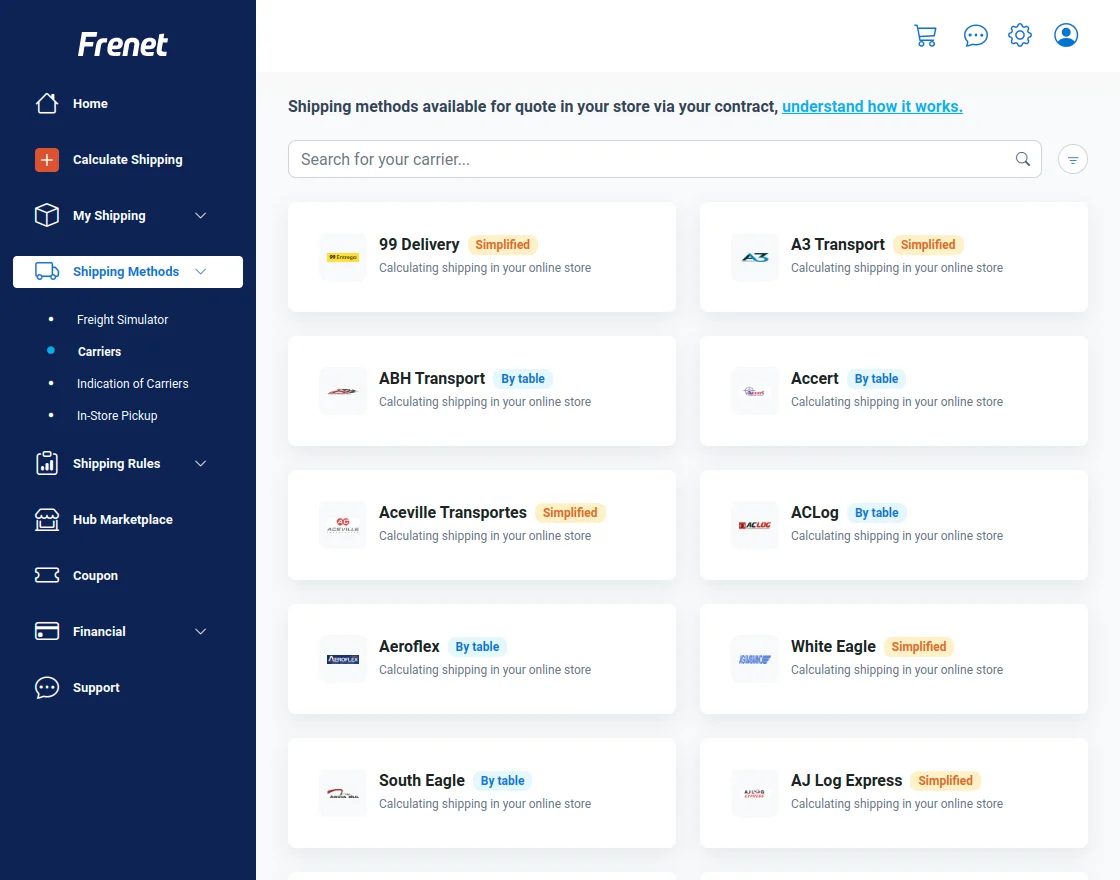Open the ACLog carrier name
The height and width of the screenshot is (880, 1120).
tap(815, 512)
